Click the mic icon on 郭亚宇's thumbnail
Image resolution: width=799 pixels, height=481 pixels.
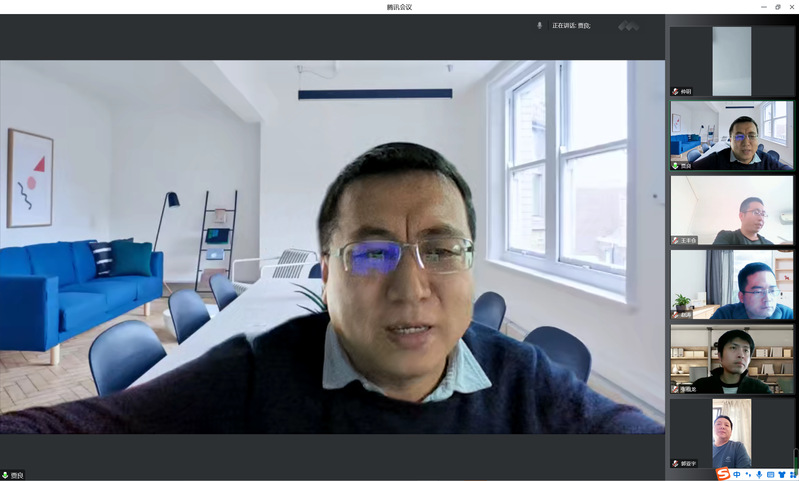[675, 463]
